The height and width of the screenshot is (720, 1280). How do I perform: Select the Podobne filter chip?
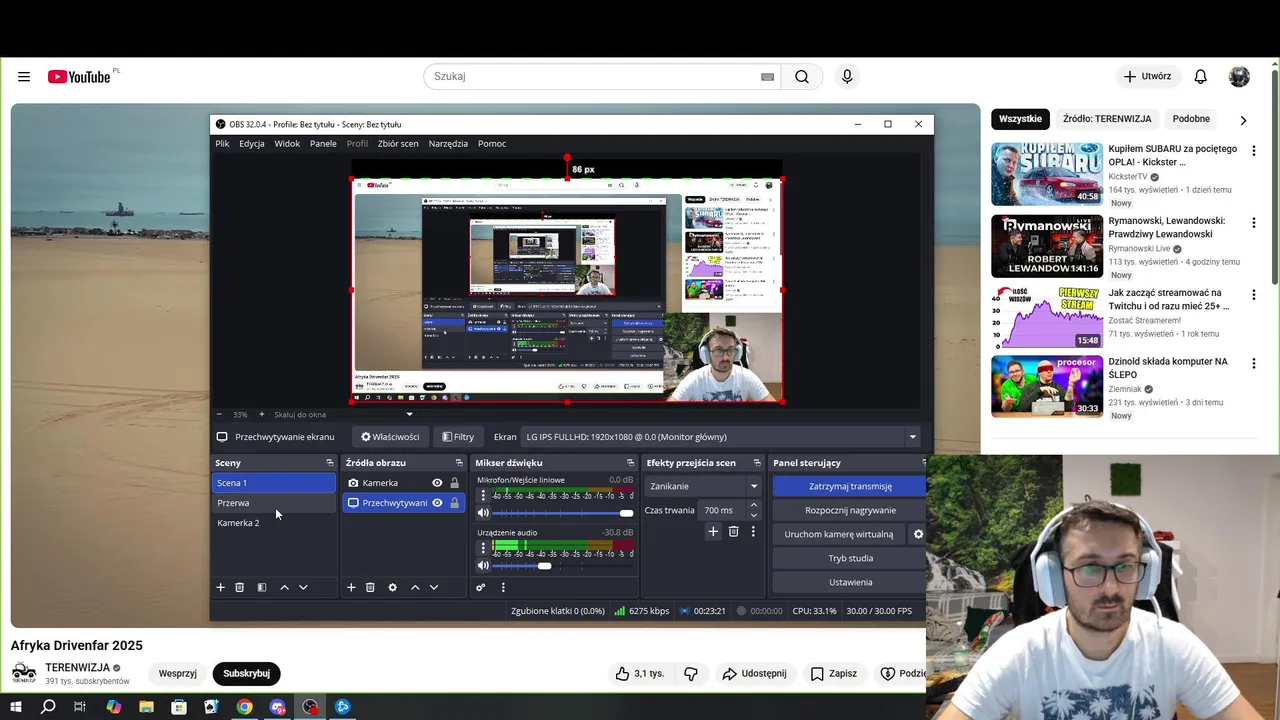pos(1191,119)
